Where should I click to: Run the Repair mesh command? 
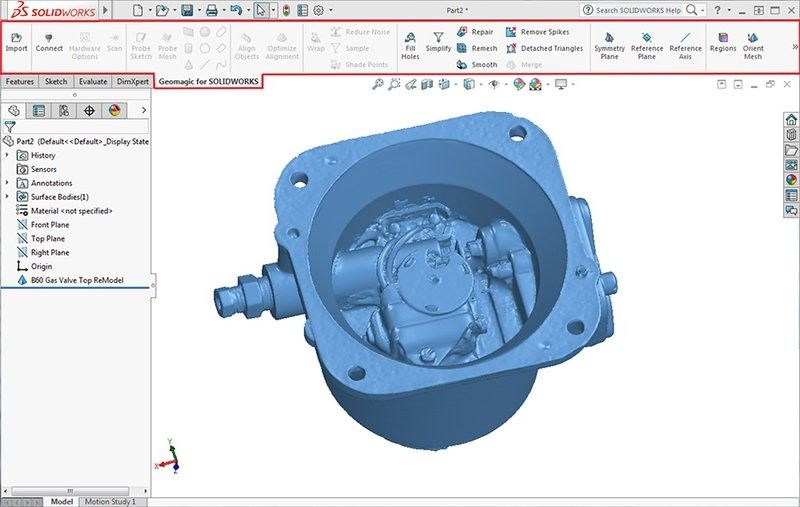click(475, 32)
